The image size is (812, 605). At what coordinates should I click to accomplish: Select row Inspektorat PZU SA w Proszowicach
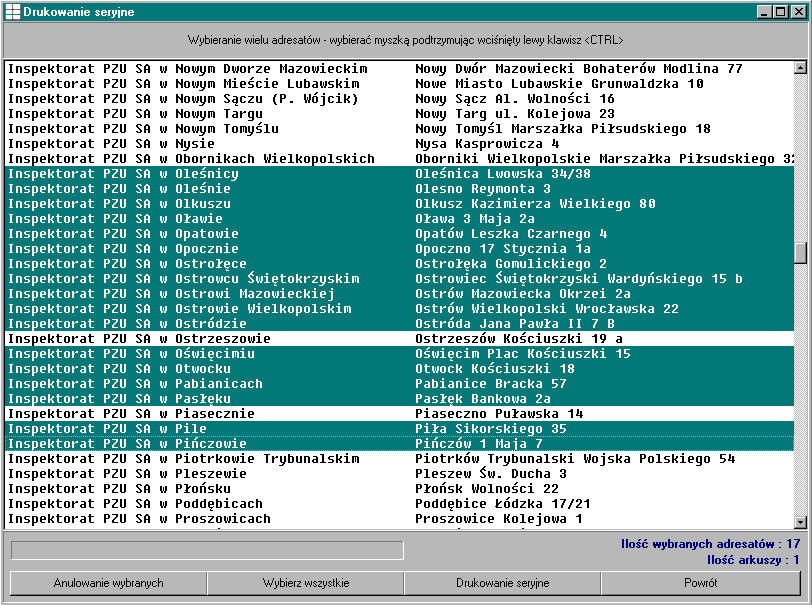pyautogui.click(x=399, y=520)
